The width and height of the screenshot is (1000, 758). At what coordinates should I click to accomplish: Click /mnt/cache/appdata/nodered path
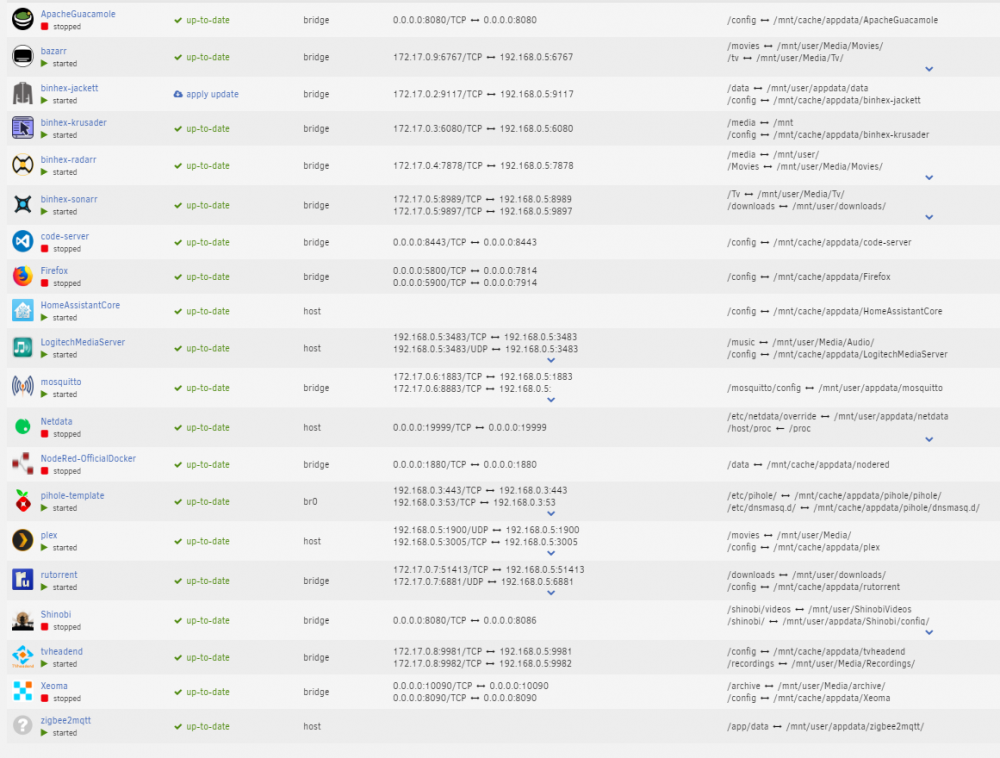pos(828,465)
